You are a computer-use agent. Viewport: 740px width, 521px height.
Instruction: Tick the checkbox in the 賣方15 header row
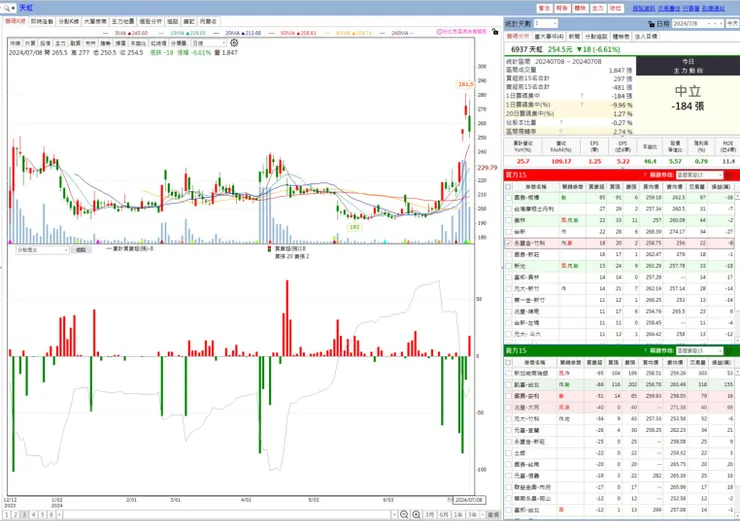point(508,362)
